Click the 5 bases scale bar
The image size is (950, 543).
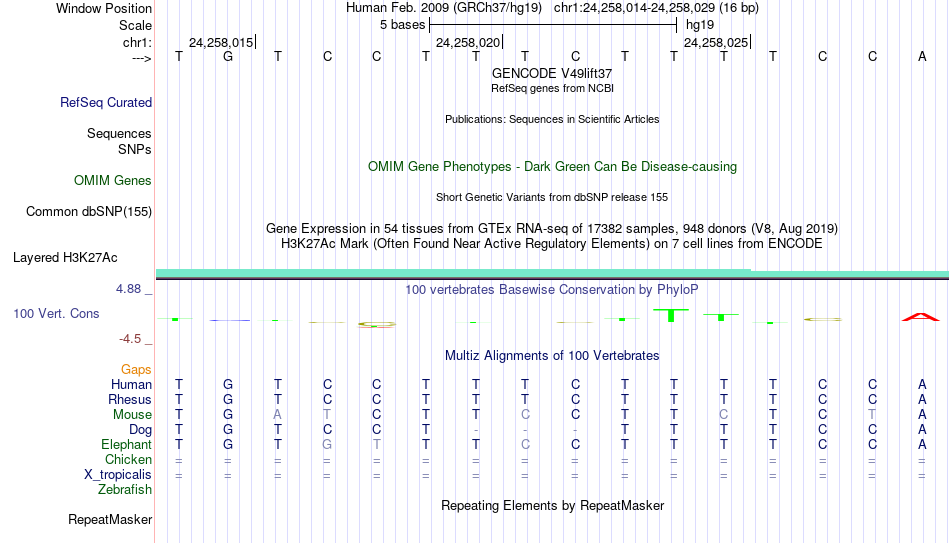pos(553,25)
